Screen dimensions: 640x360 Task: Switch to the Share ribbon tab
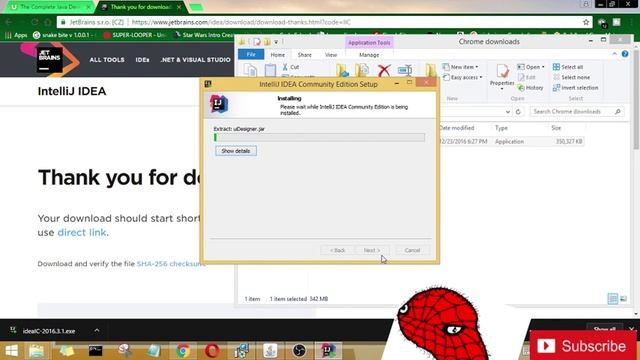pyautogui.click(x=304, y=55)
